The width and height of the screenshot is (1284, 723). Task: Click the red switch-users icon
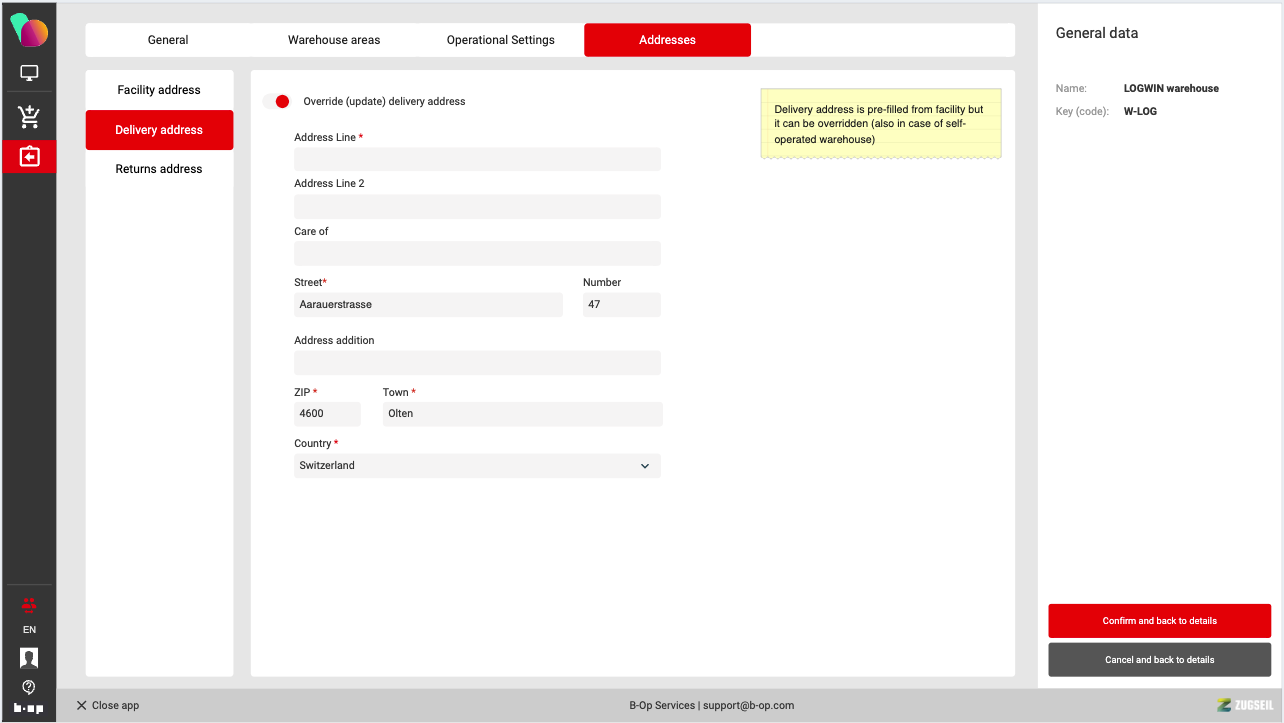[29, 604]
